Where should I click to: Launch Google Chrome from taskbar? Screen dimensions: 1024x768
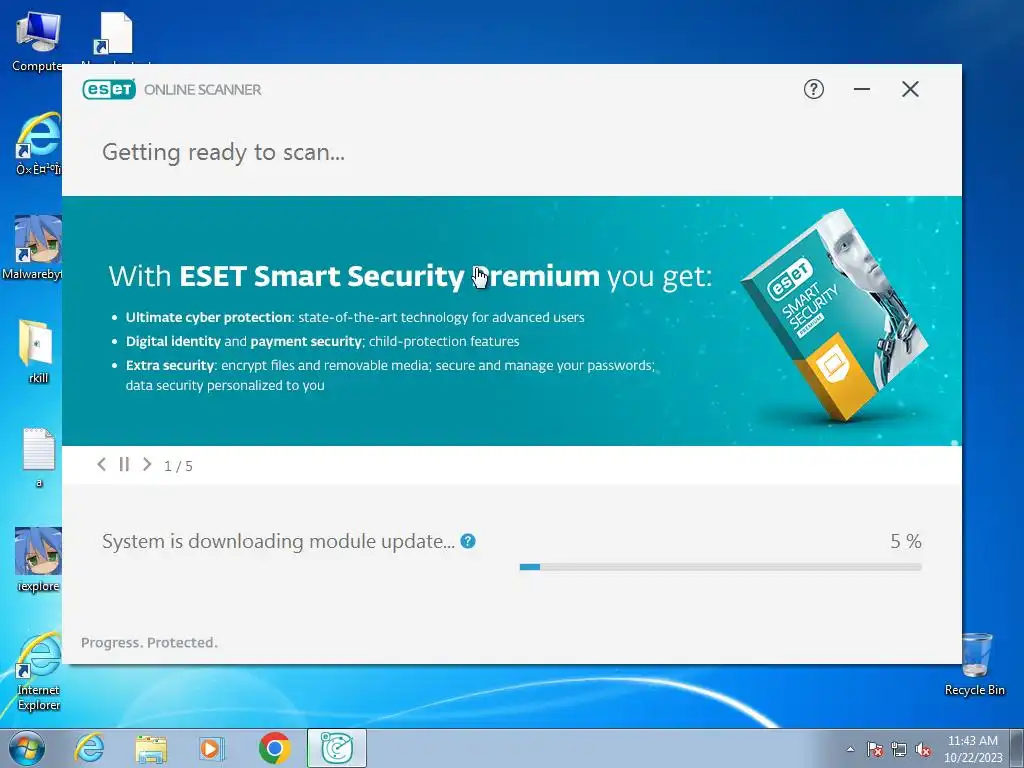point(274,748)
